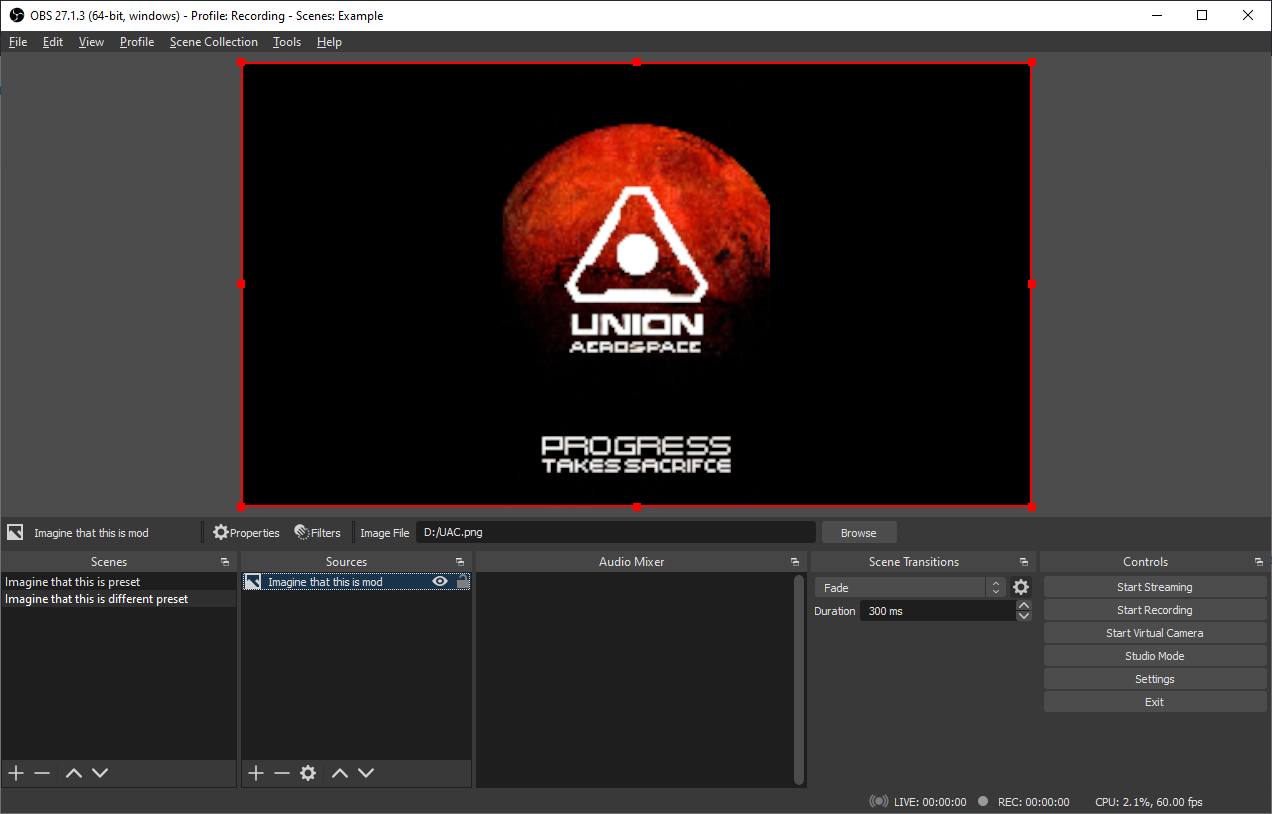Screen dimensions: 1272x814
Task: Open the Scene Collection menu
Action: click(214, 42)
